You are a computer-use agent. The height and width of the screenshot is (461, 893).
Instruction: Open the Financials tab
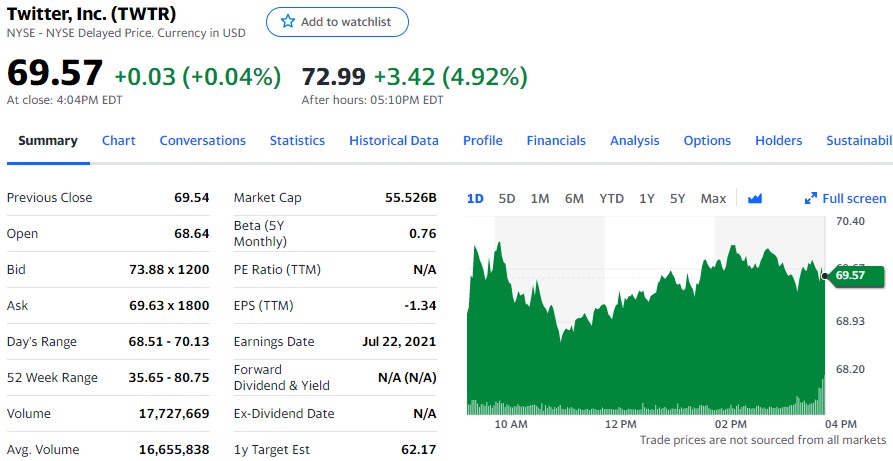pos(556,141)
